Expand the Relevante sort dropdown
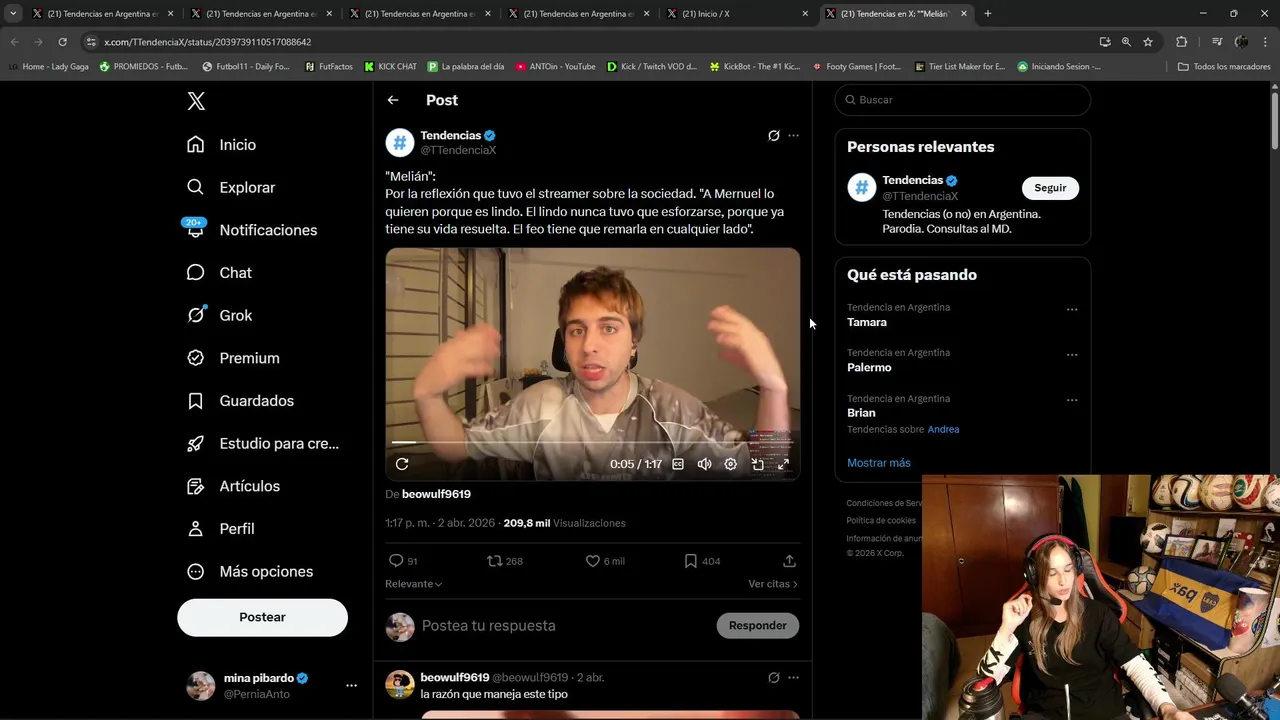This screenshot has height=720, width=1280. point(413,584)
